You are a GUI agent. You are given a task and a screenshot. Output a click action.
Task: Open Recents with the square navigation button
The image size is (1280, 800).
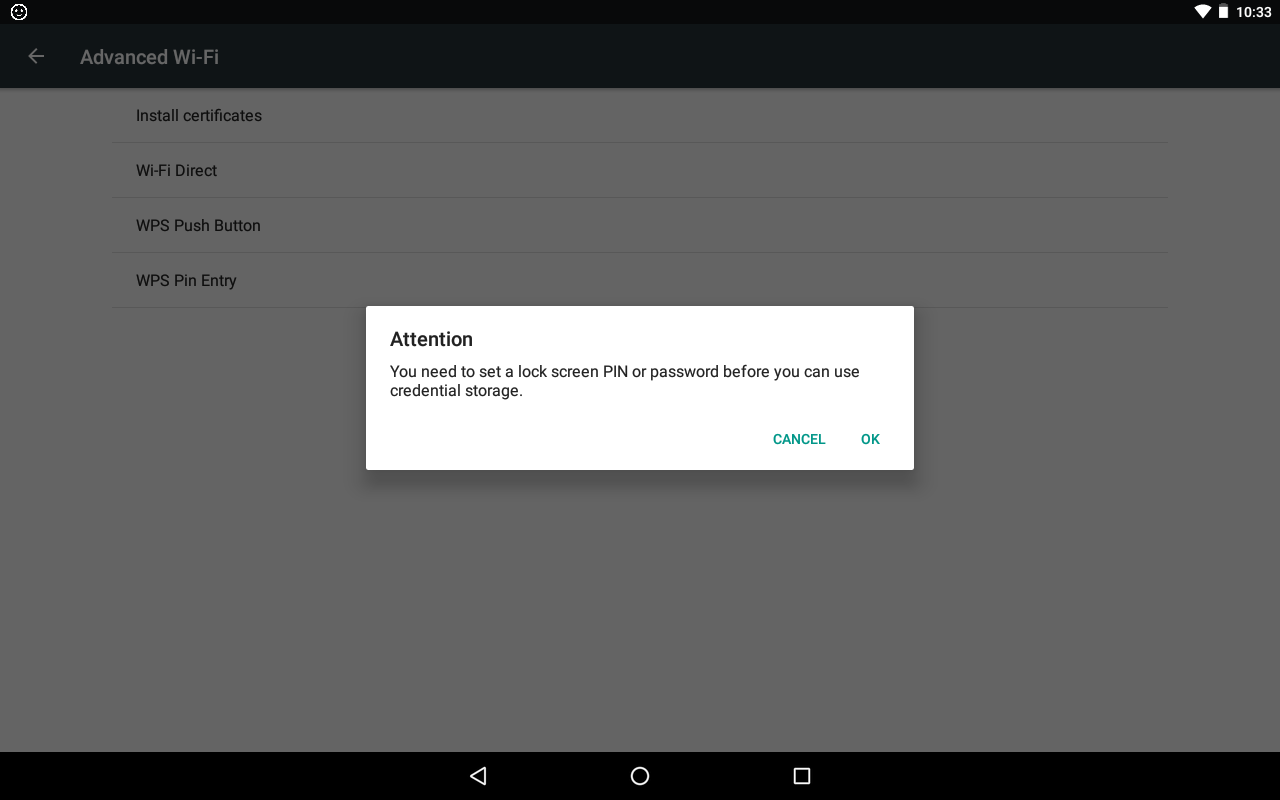pos(801,776)
